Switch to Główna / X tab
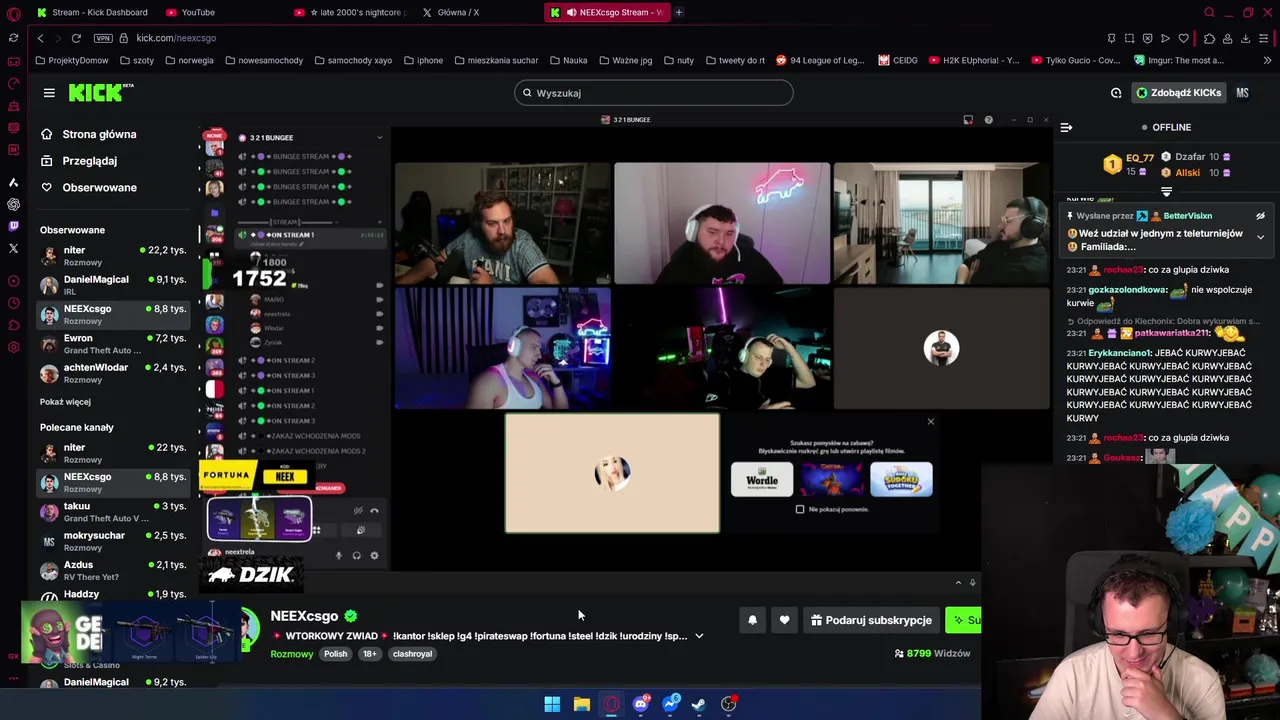The height and width of the screenshot is (720, 1280). 450,12
